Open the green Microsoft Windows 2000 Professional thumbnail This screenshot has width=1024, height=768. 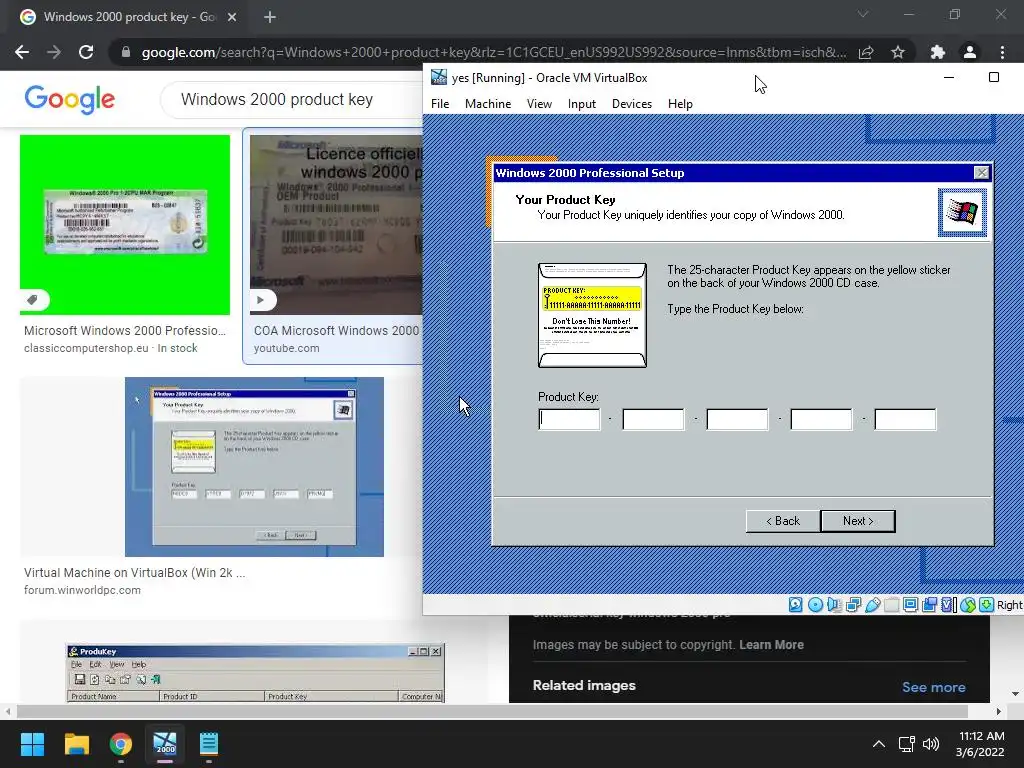[125, 225]
